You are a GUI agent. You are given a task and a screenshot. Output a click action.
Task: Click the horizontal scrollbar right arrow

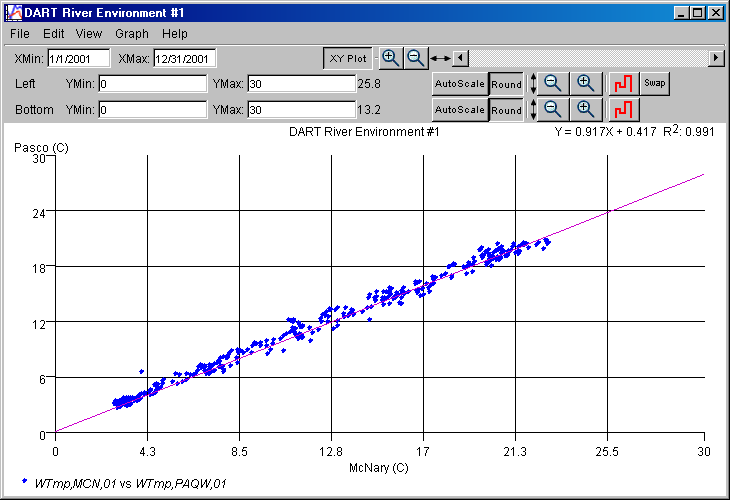716,58
